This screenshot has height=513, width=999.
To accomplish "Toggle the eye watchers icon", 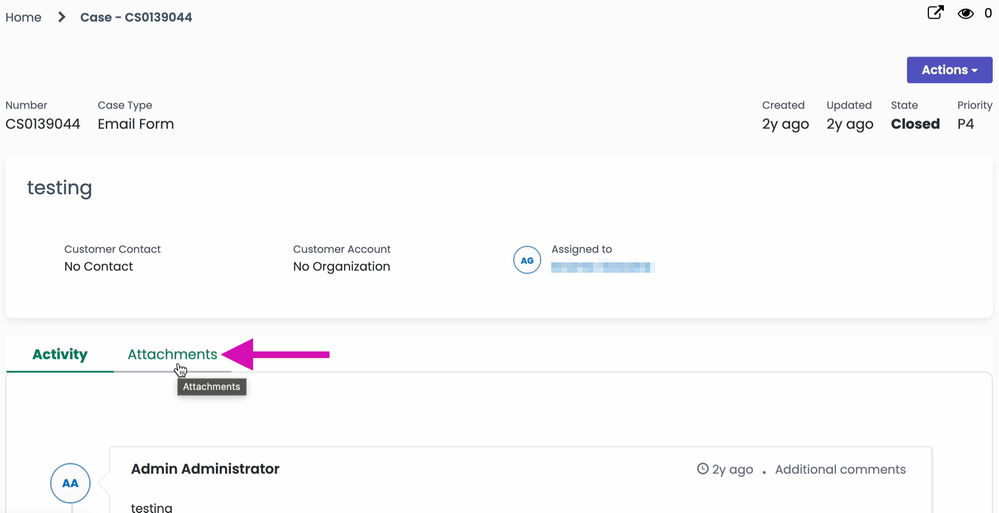I will coord(965,14).
